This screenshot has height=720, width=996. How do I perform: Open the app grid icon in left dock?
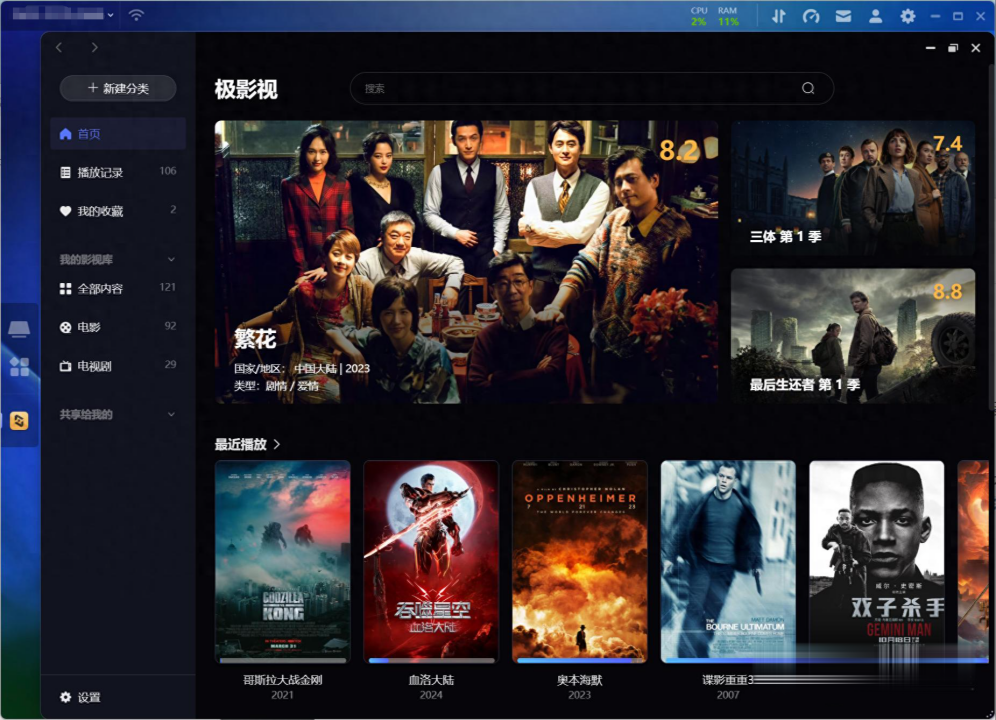click(19, 367)
